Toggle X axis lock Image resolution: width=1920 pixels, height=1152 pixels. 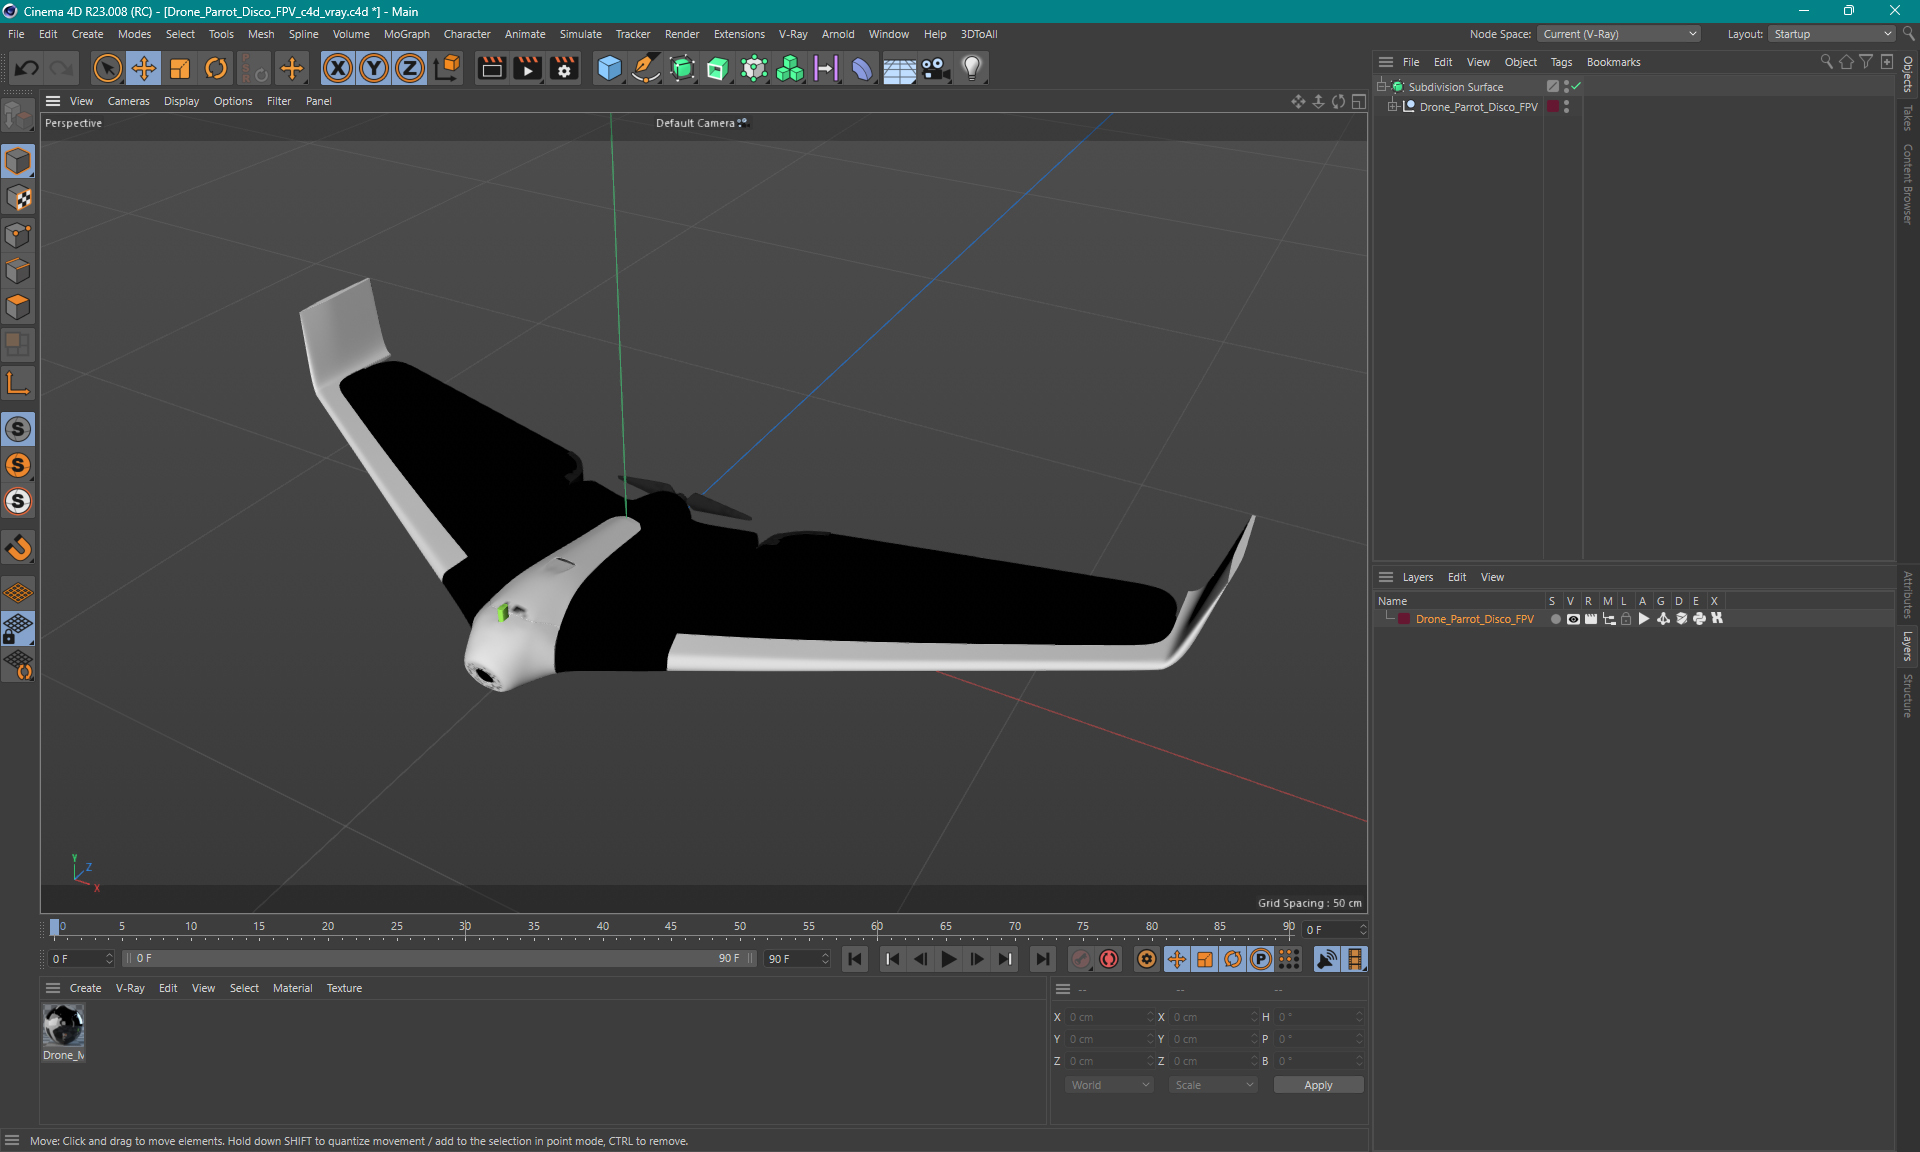[338, 68]
